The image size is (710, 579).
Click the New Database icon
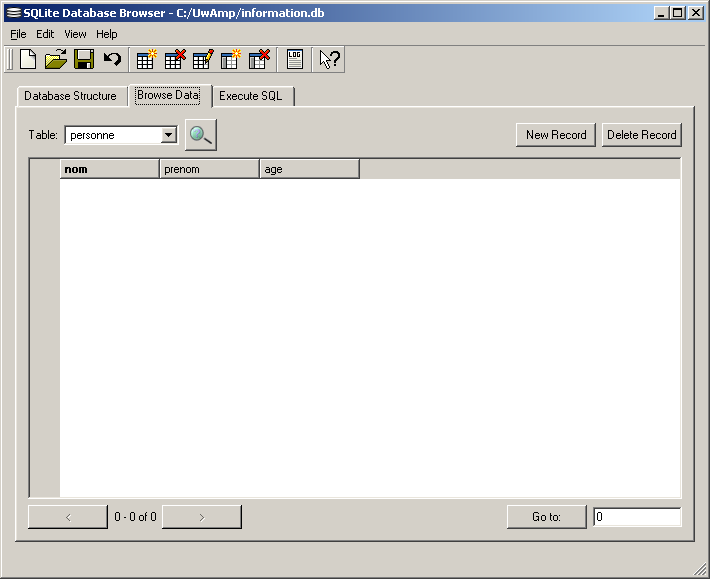coord(28,60)
